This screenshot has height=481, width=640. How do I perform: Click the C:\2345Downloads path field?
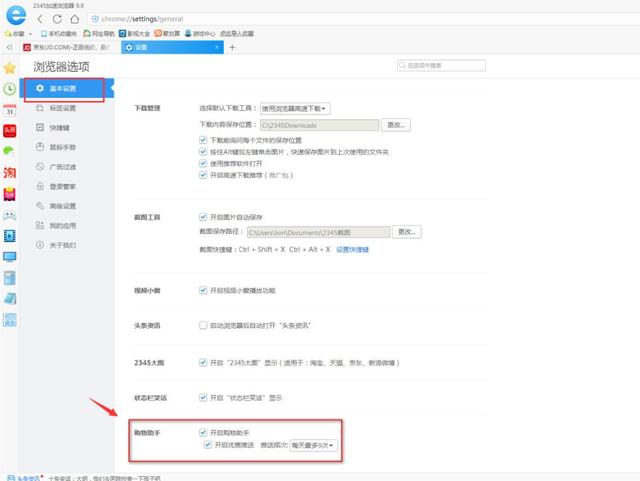320,125
